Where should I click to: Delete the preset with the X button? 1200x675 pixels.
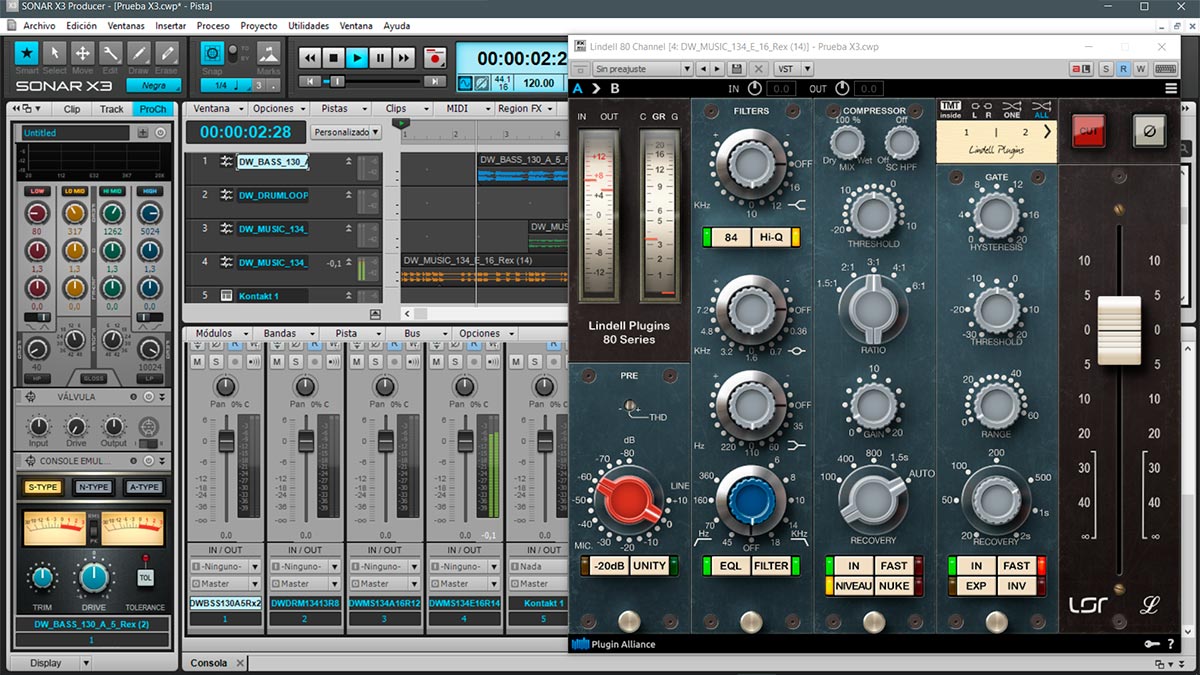tap(759, 69)
